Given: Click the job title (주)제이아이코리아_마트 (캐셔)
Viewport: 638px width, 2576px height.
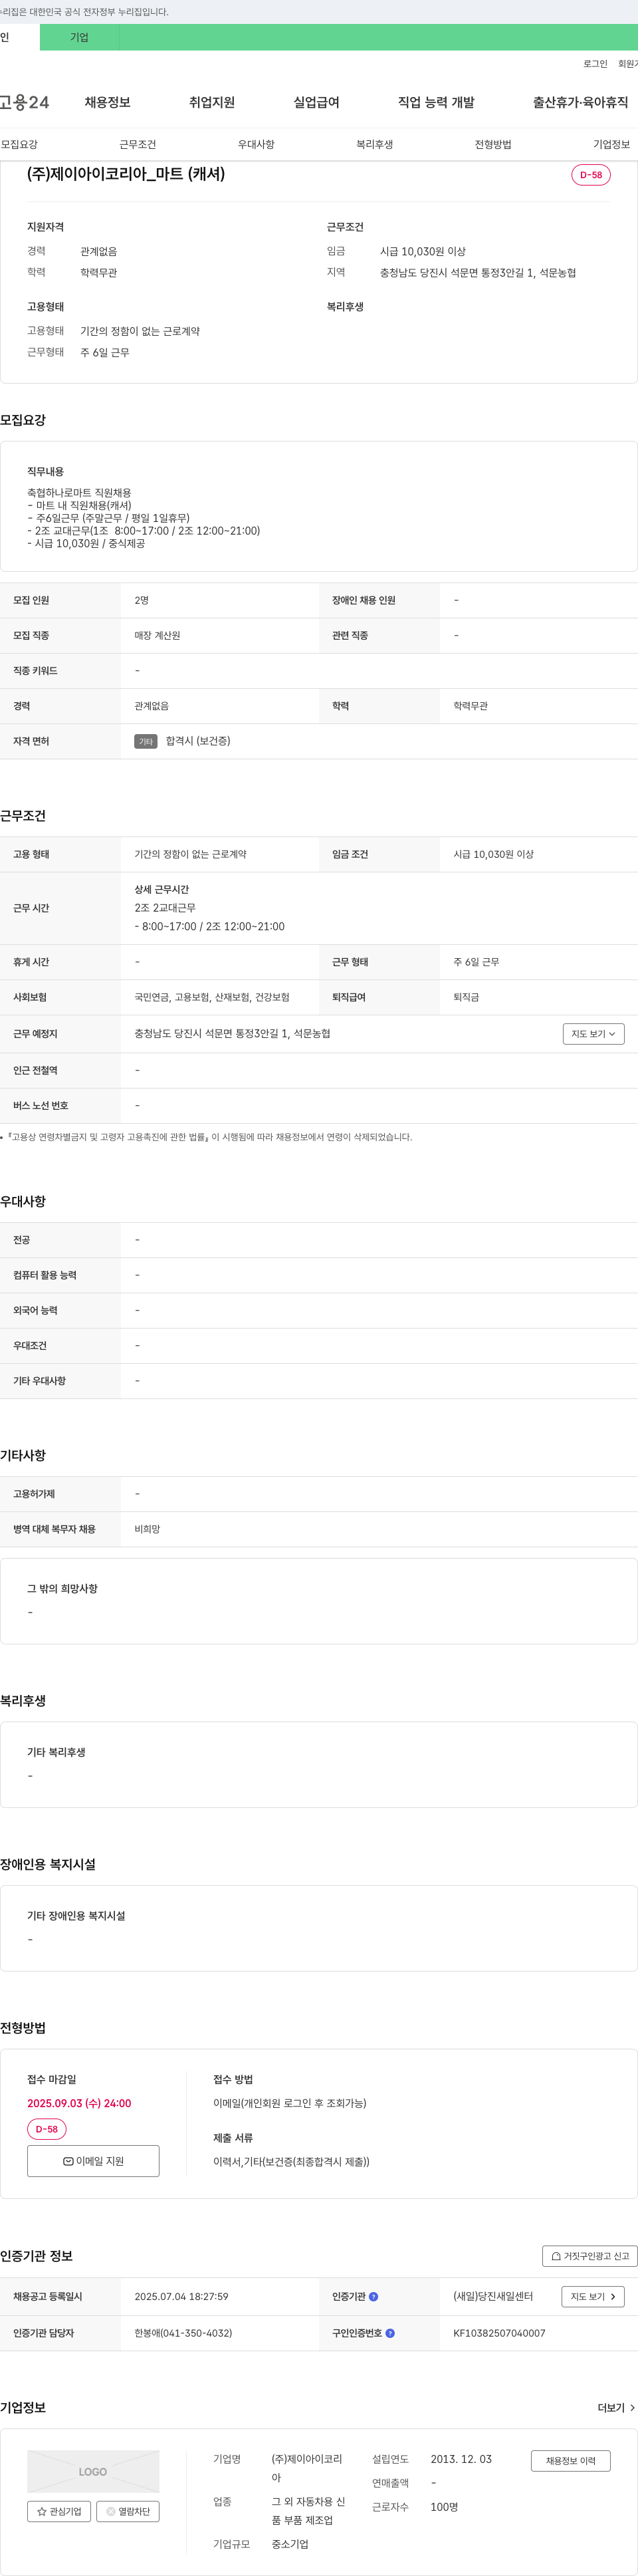Looking at the screenshot, I should click(126, 174).
